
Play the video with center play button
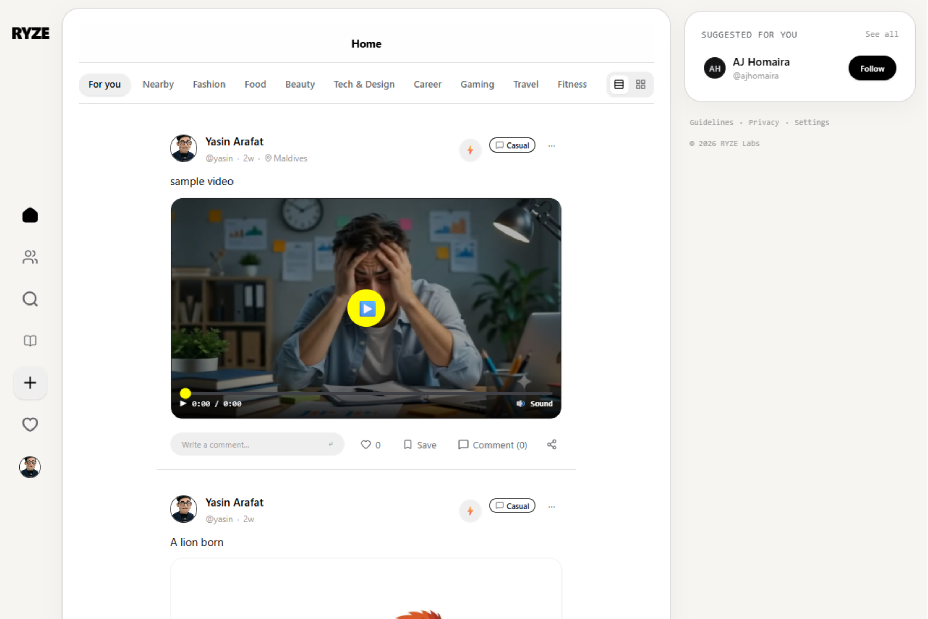pos(366,308)
